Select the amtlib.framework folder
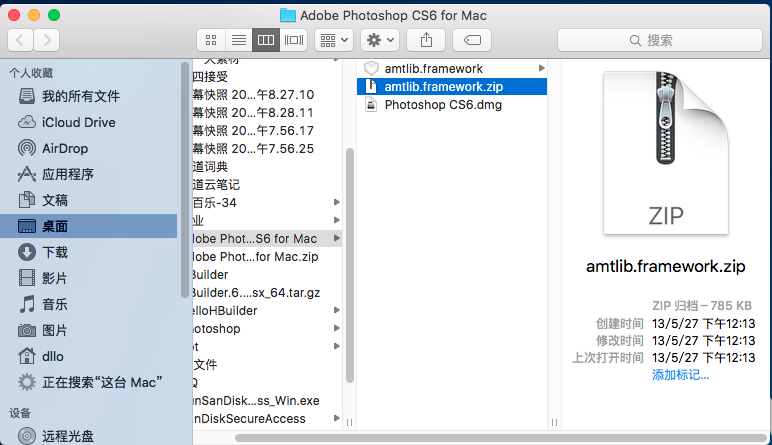The image size is (772, 445). click(x=451, y=68)
